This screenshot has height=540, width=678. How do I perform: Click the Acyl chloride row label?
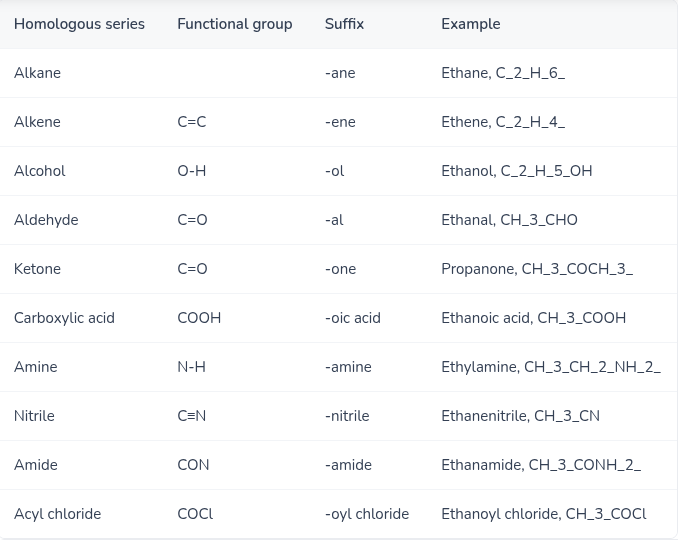click(58, 514)
